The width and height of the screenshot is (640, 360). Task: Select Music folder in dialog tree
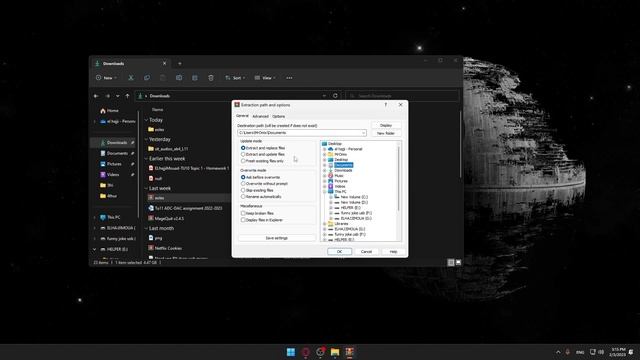coord(338,176)
